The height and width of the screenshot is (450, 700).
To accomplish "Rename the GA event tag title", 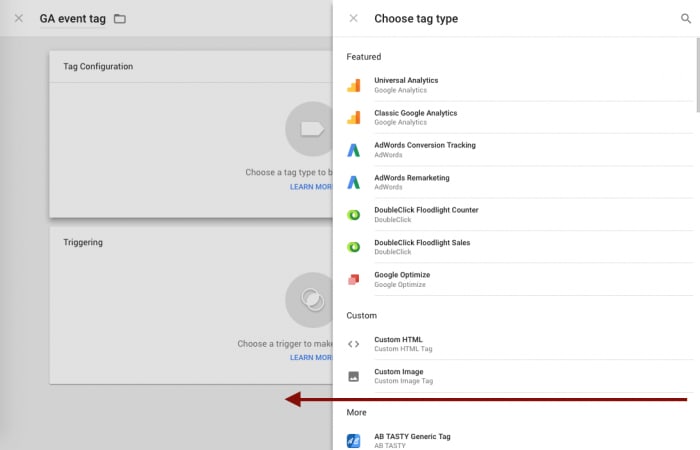I will click(x=73, y=19).
